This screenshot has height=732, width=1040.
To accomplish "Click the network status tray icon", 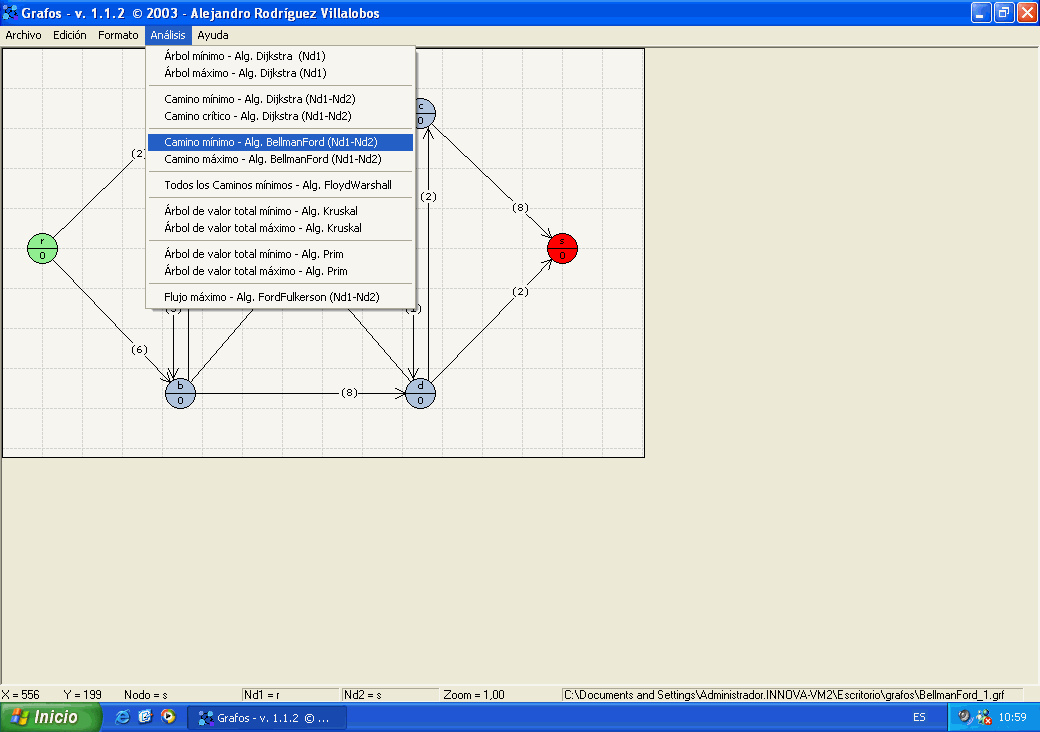I will 983,717.
